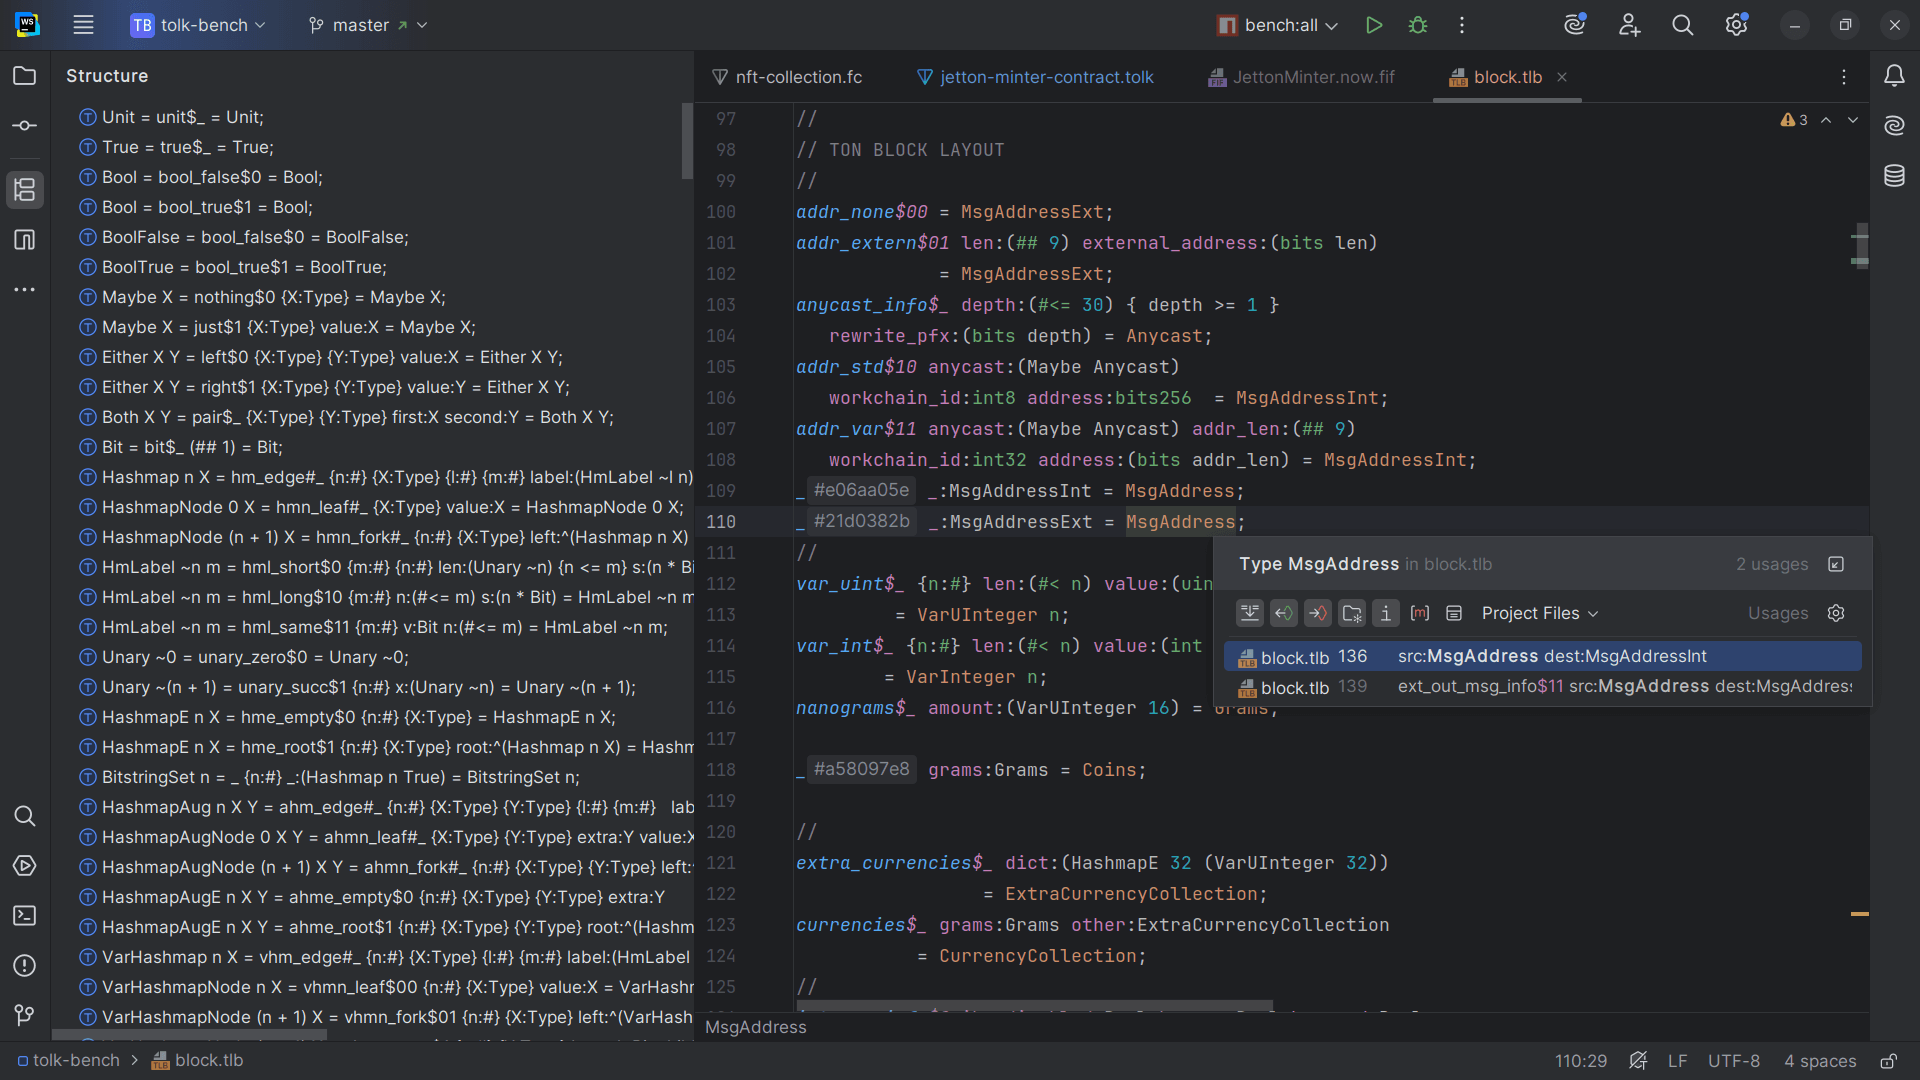Image resolution: width=1920 pixels, height=1080 pixels.
Task: Run the bench:all configuration
Action: (x=1374, y=25)
